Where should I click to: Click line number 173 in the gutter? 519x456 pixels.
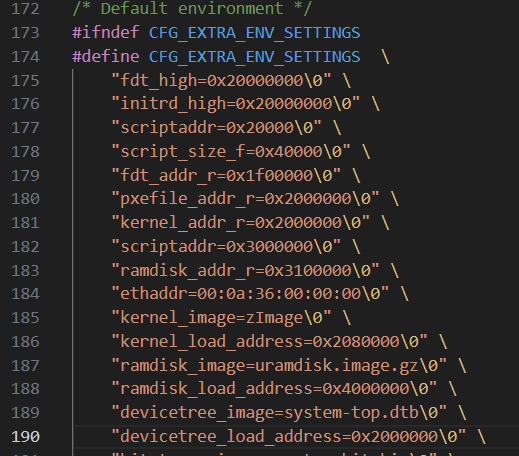point(25,33)
